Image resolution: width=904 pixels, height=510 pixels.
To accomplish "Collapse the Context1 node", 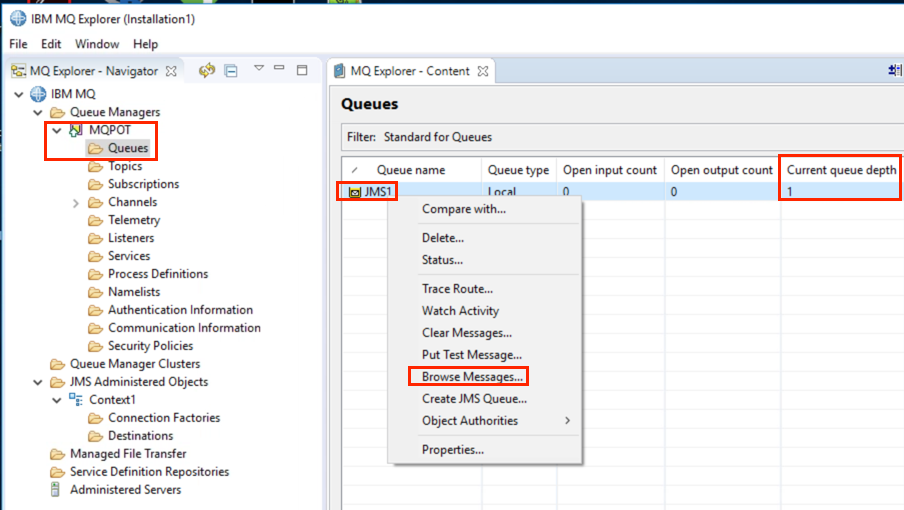I will tap(57, 400).
